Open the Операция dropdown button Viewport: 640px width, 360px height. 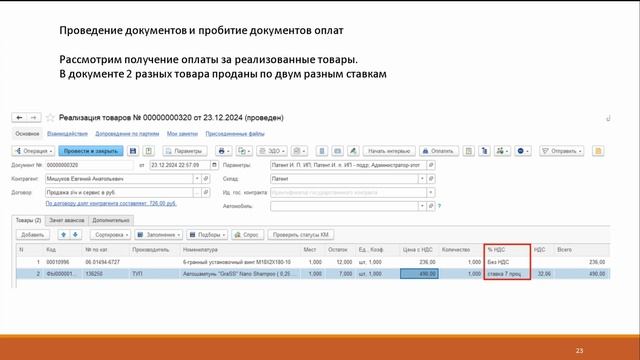(x=33, y=151)
